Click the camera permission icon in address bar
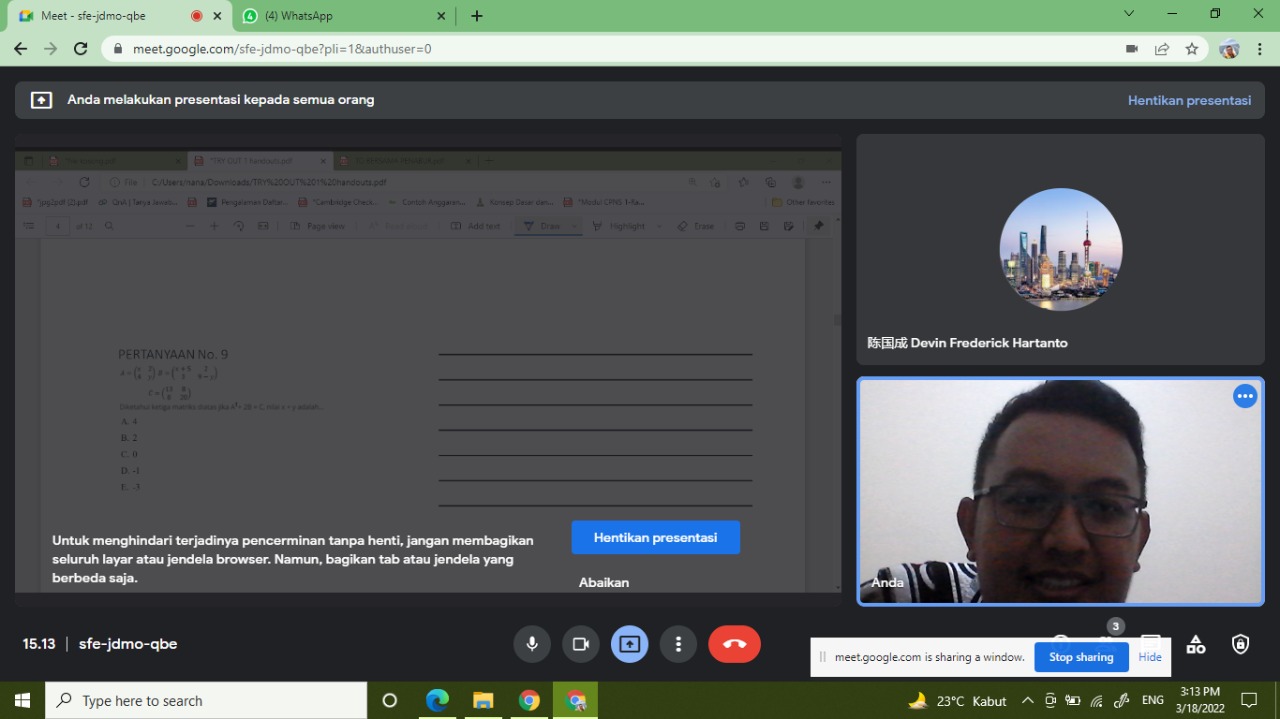 (x=1132, y=49)
